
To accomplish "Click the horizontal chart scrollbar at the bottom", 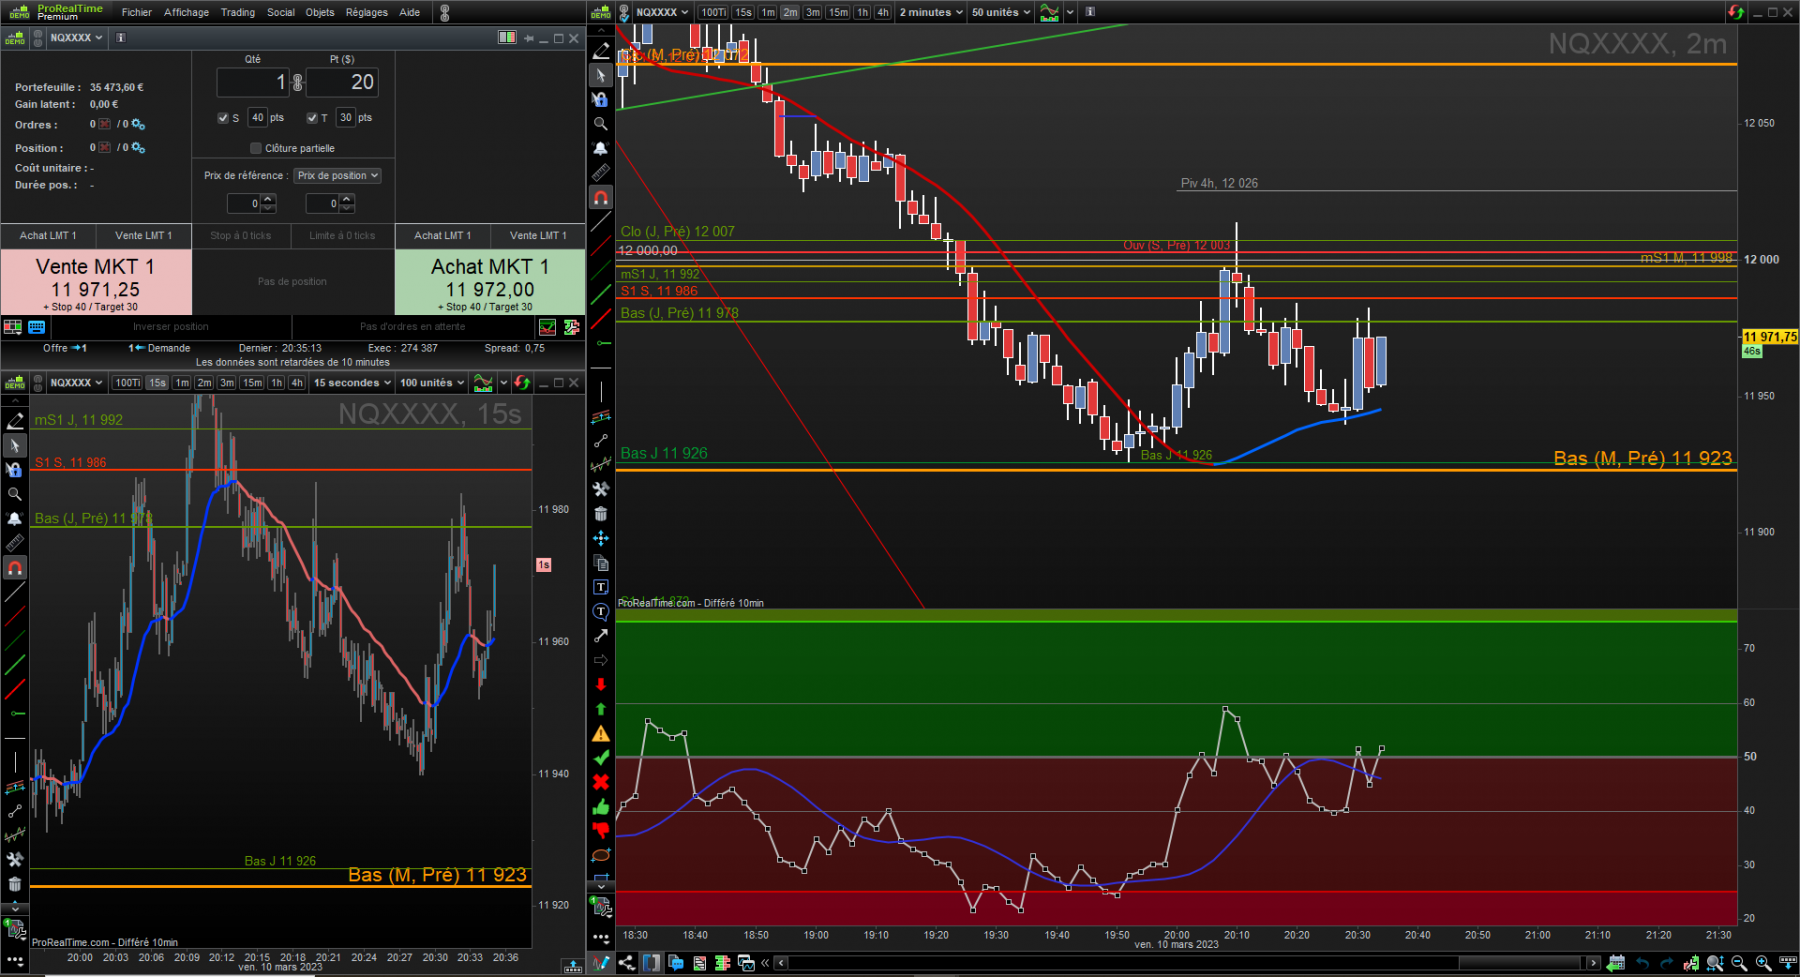I will coord(1187,963).
